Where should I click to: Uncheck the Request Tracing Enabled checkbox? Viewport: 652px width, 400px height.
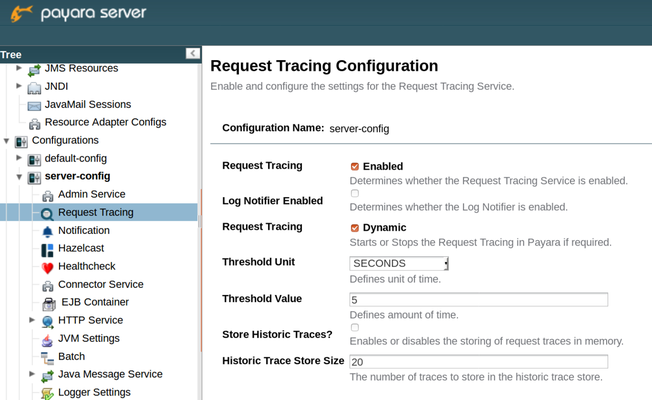click(355, 167)
